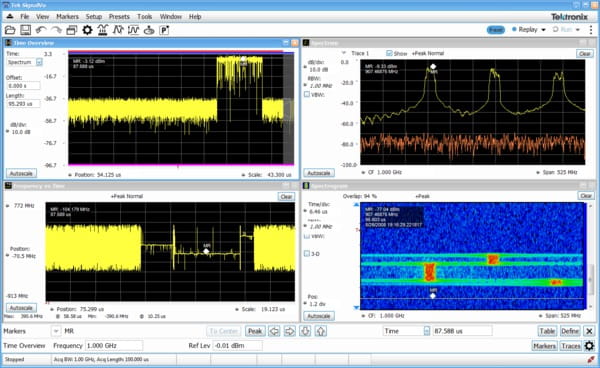This screenshot has width=600, height=368.
Task: Save with the floppy disk icon
Action: [x=25, y=30]
